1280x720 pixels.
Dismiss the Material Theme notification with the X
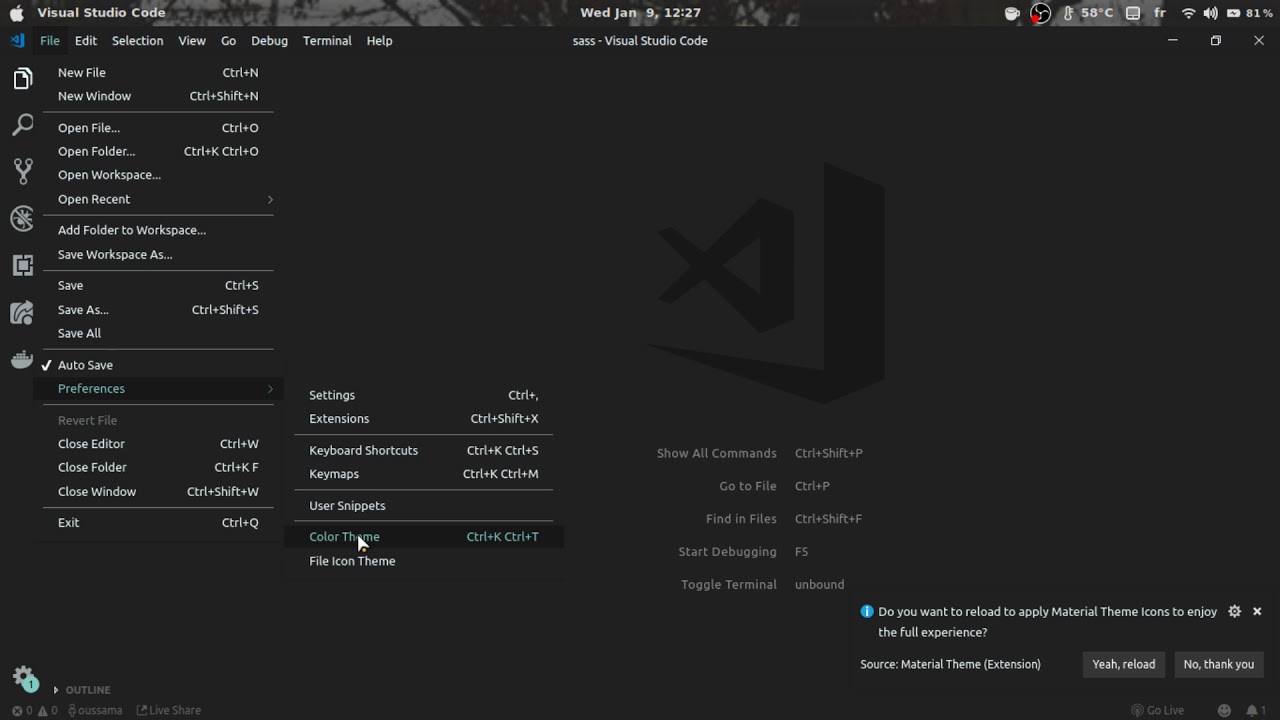point(1257,611)
